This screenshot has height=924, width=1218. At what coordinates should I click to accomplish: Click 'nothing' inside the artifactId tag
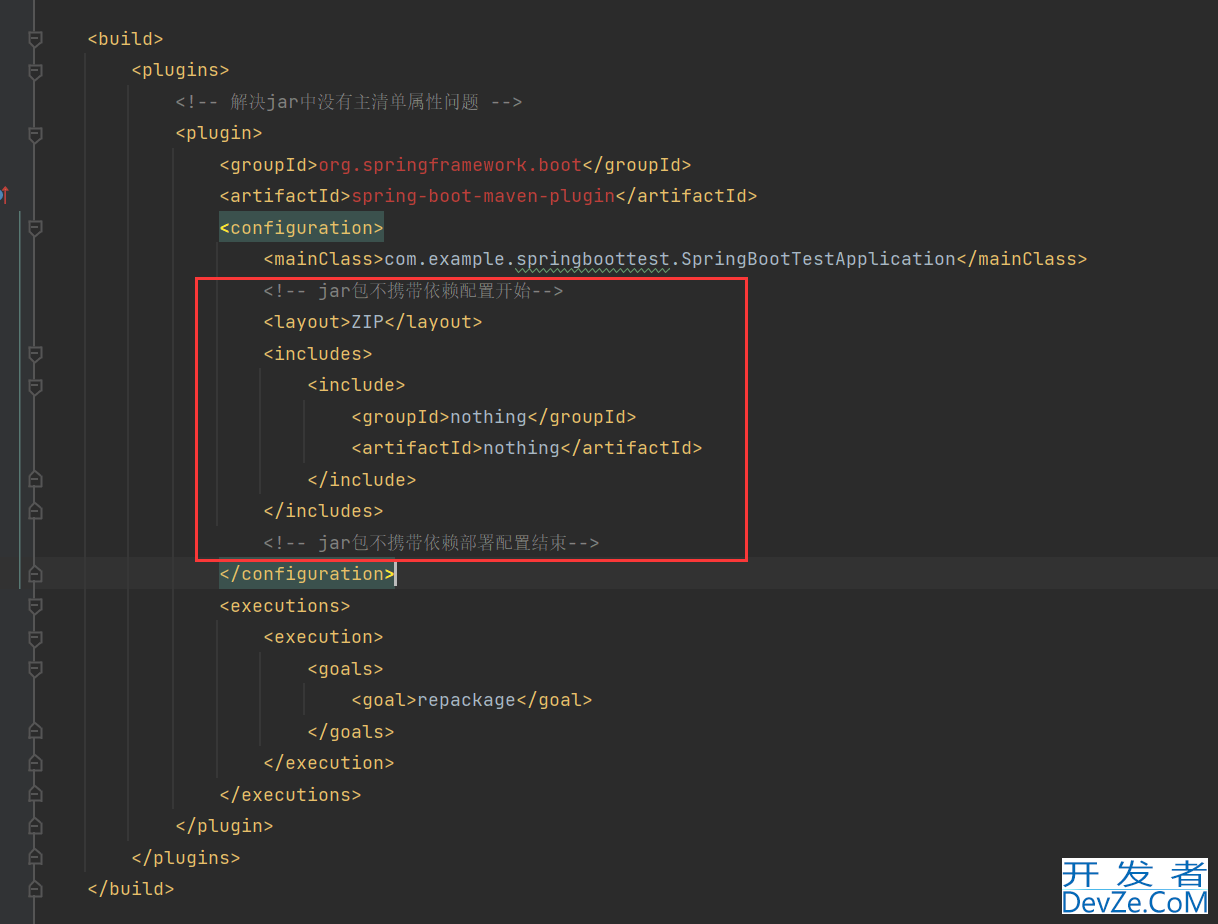[521, 448]
